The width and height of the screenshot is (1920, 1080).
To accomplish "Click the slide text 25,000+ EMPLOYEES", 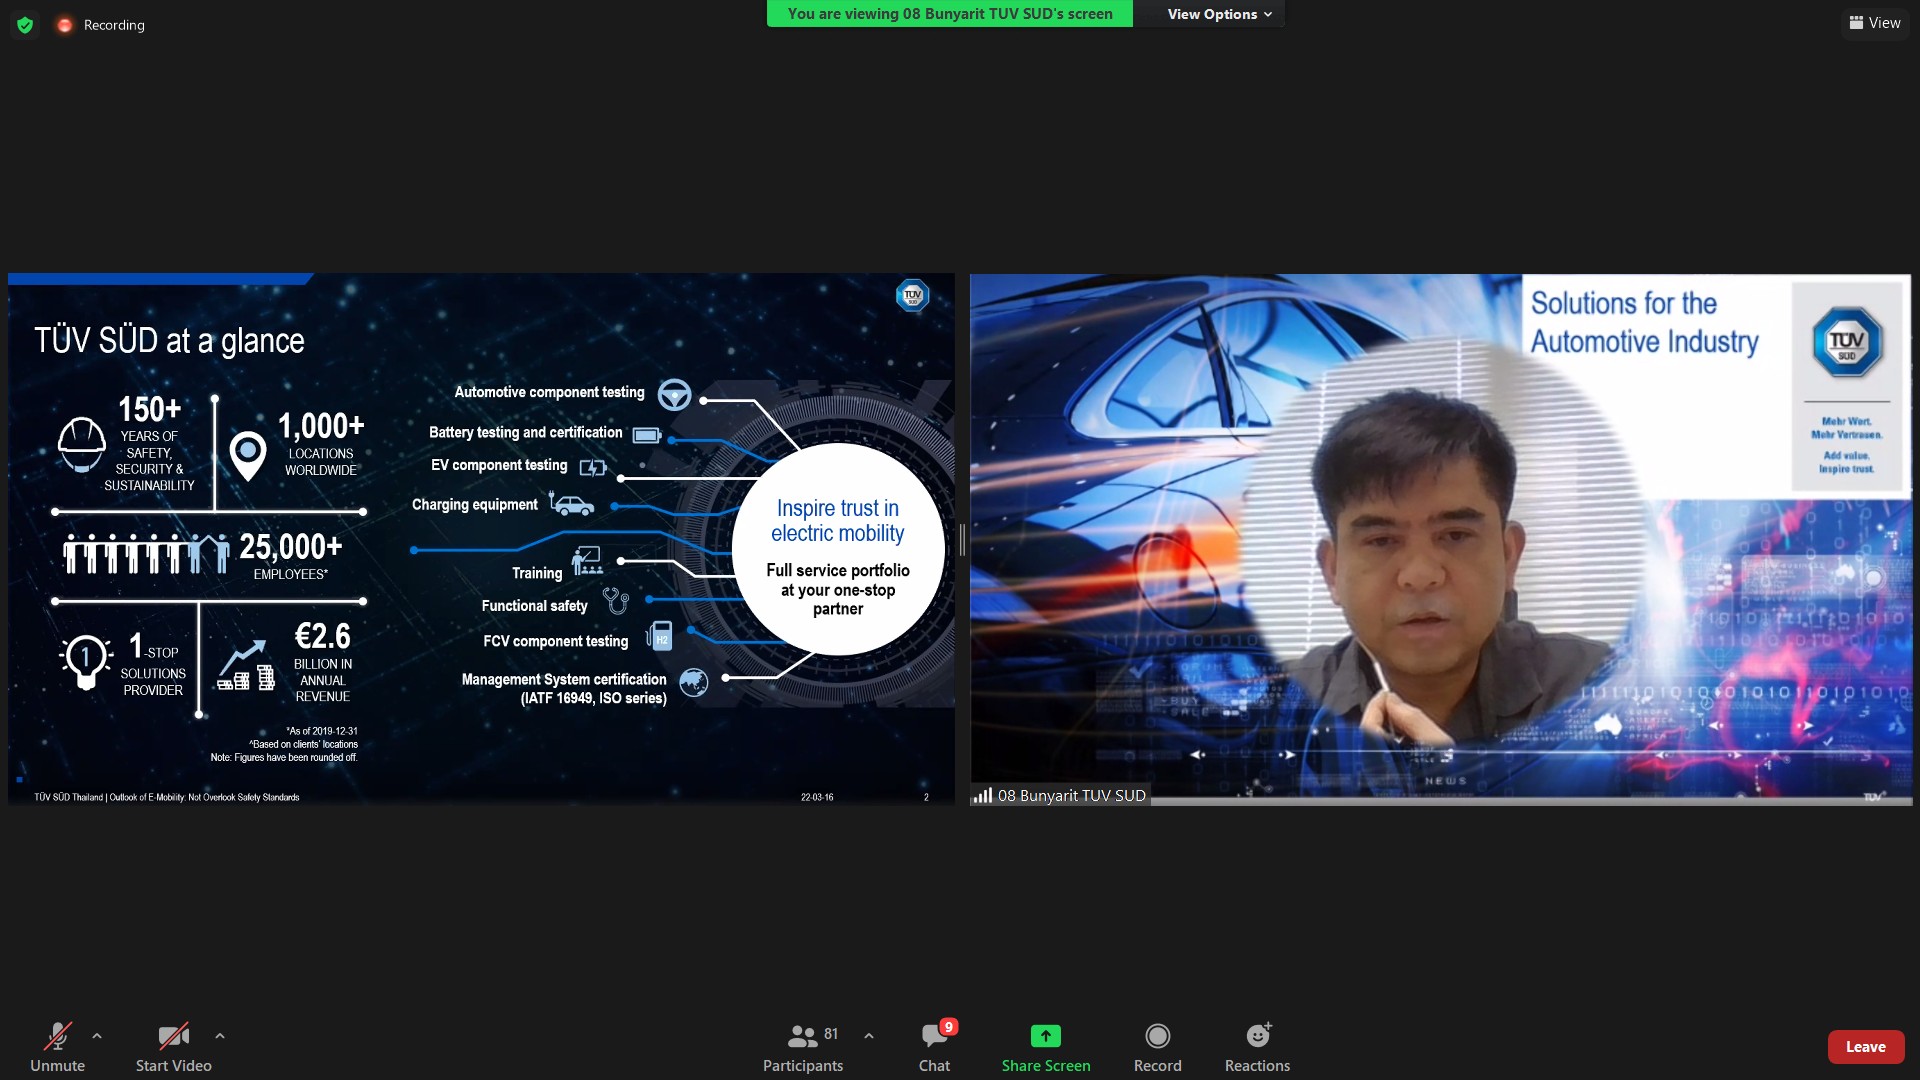I will tap(291, 556).
